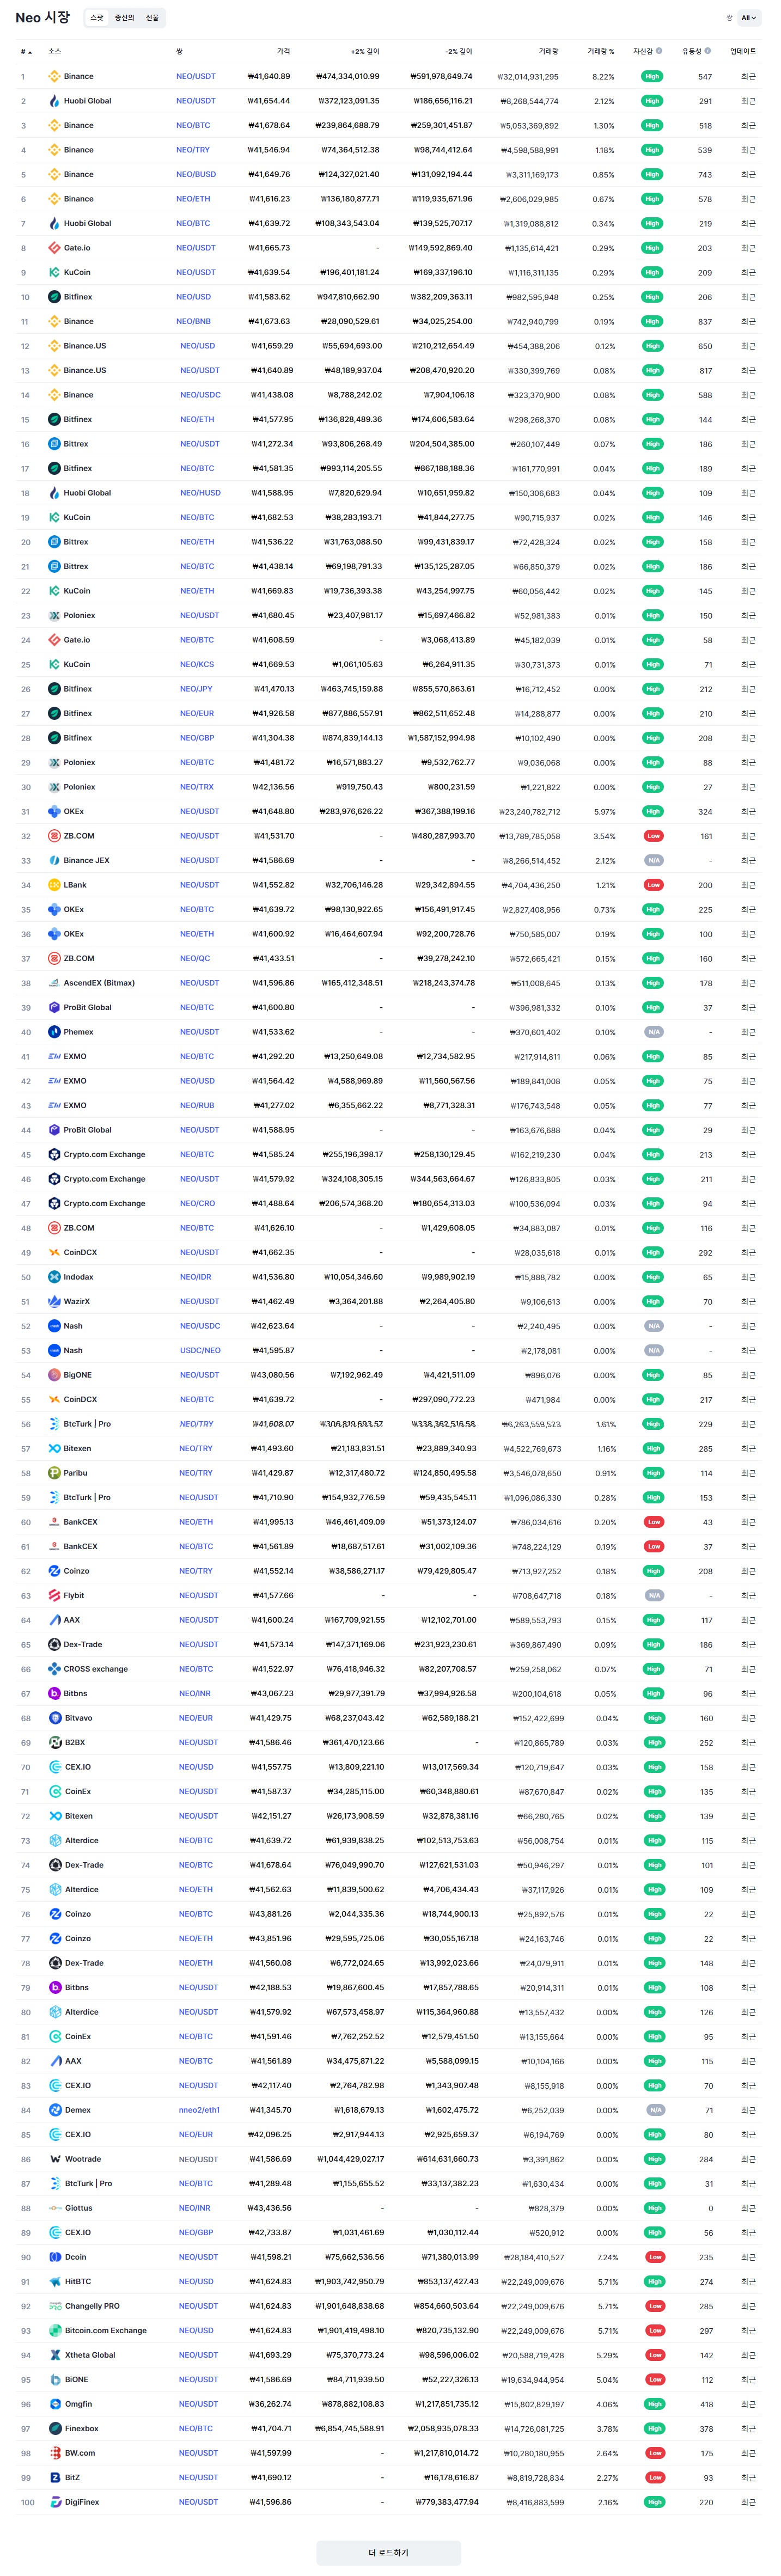Viewport: 781px width, 2576px height.
Task: Click the Omgfin logo icon
Action: coord(55,2404)
